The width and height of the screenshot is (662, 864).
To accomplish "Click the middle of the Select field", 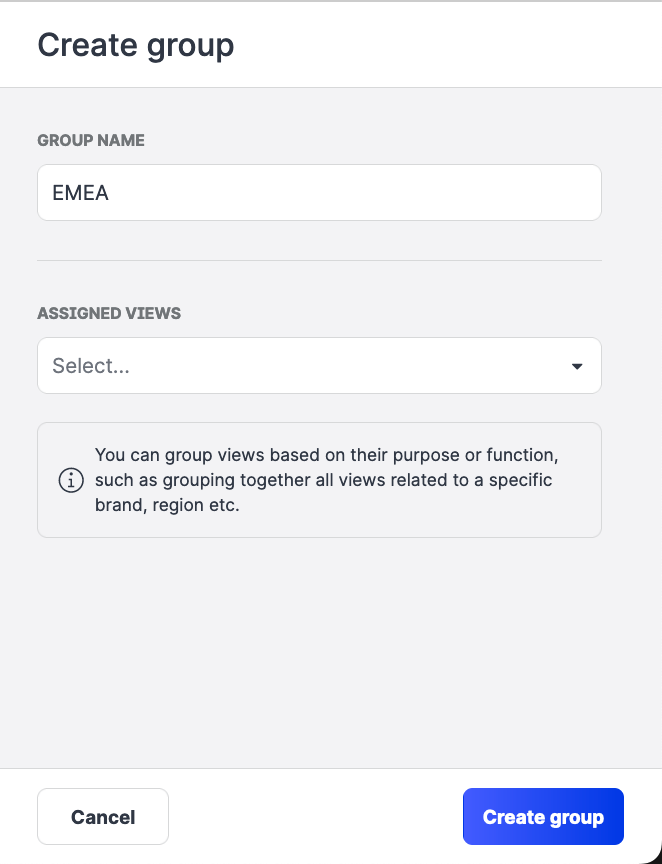I will coord(319,366).
